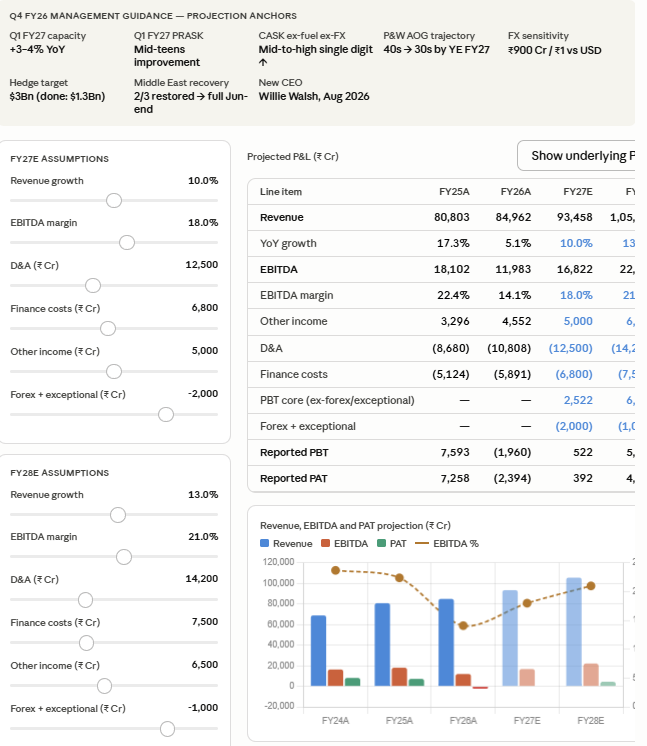Toggle Revenue series in chart legend

[286, 543]
